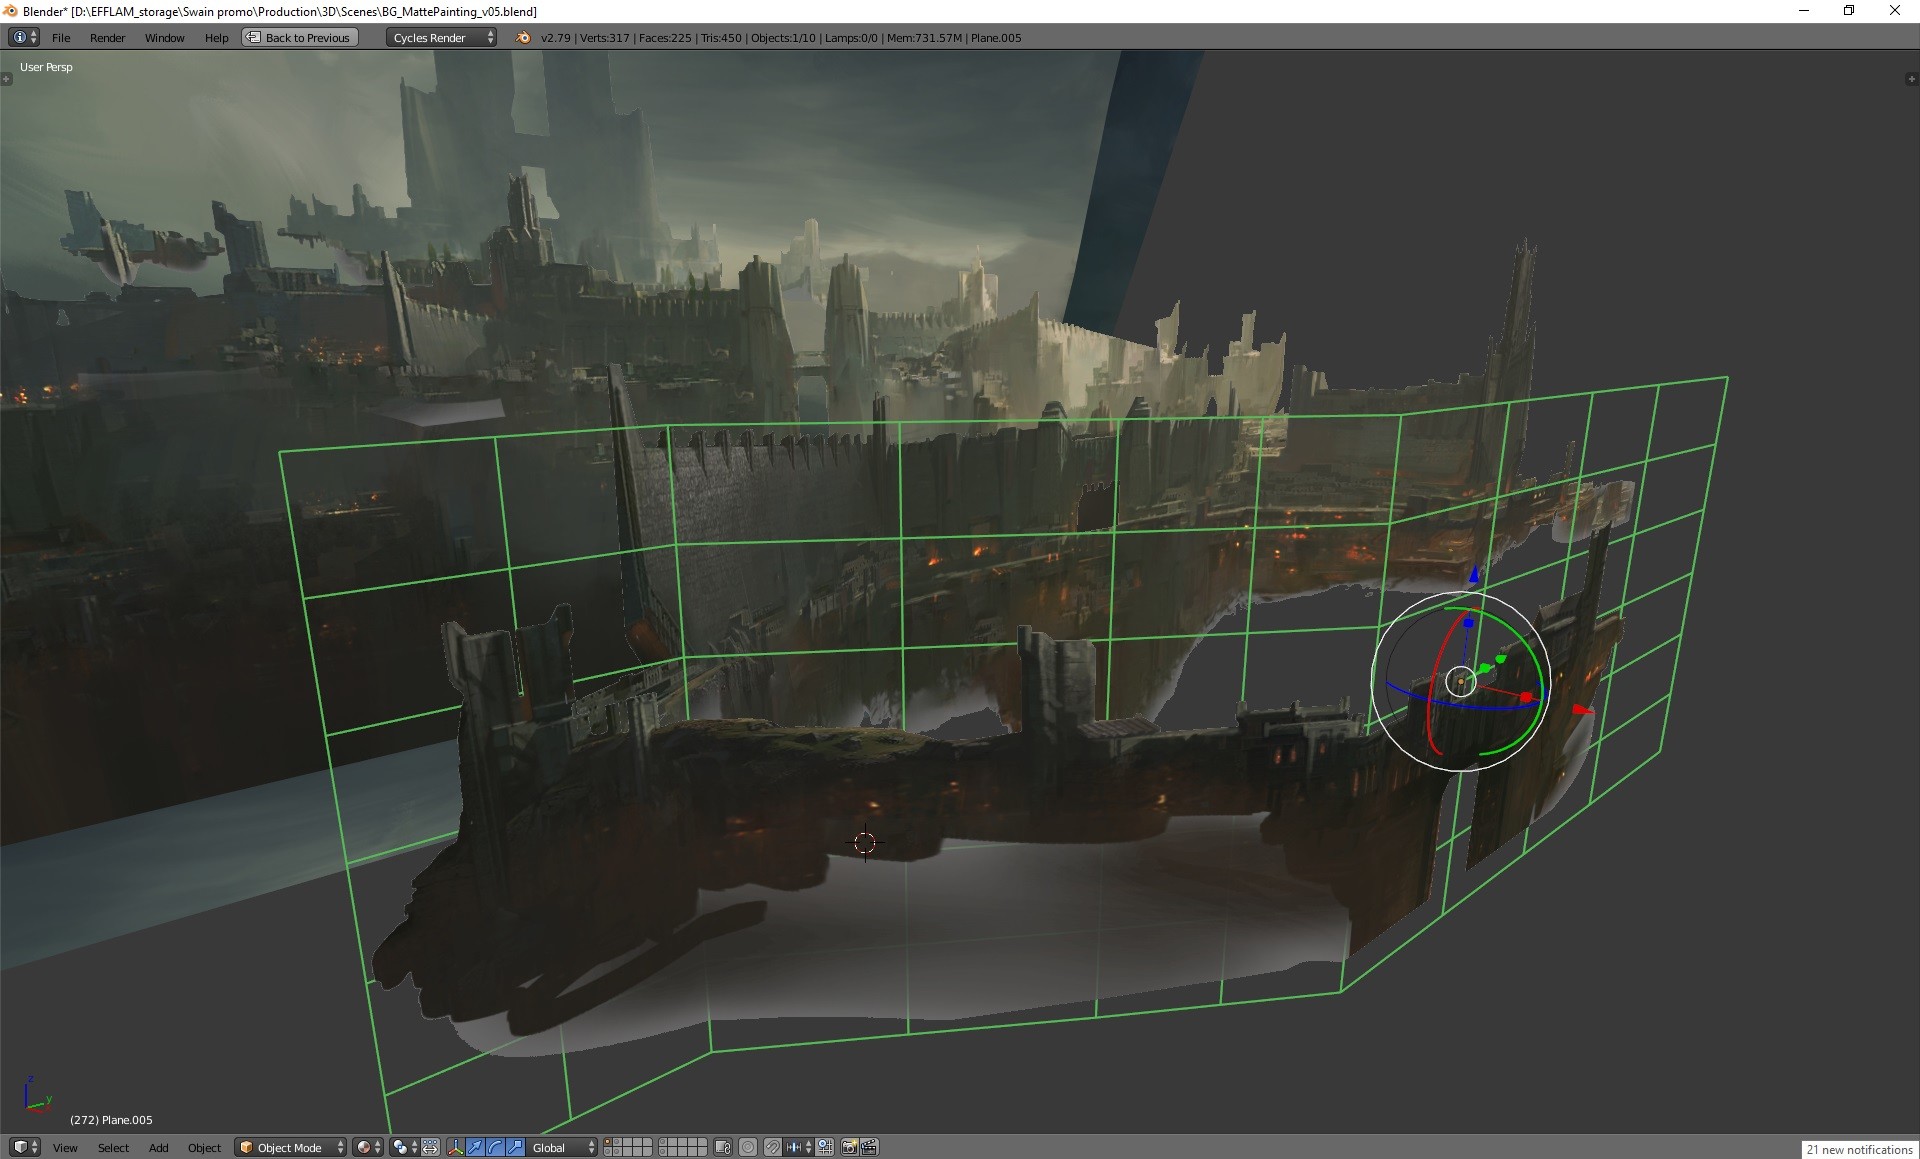Expand the properties region plus tab at right
This screenshot has width=1920, height=1159.
1911,79
